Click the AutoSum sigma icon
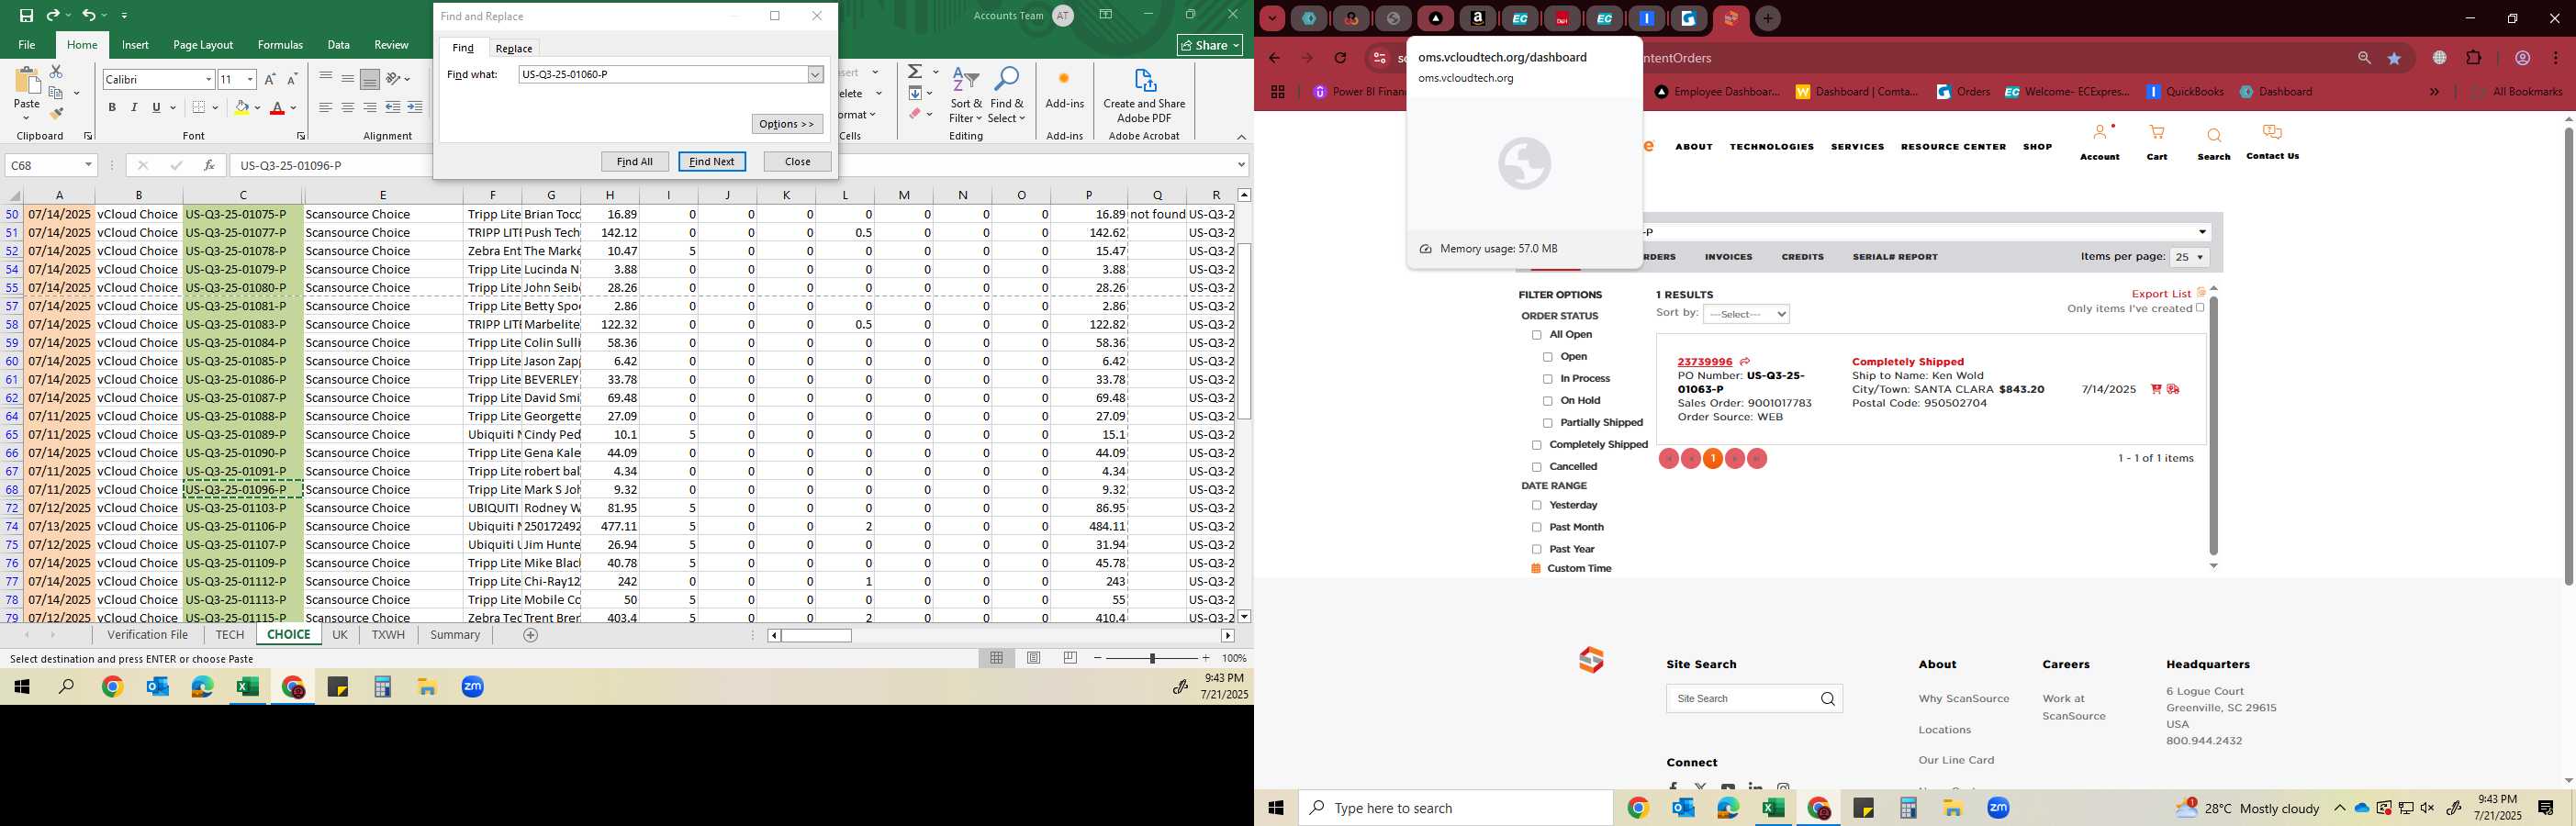 pos(915,72)
